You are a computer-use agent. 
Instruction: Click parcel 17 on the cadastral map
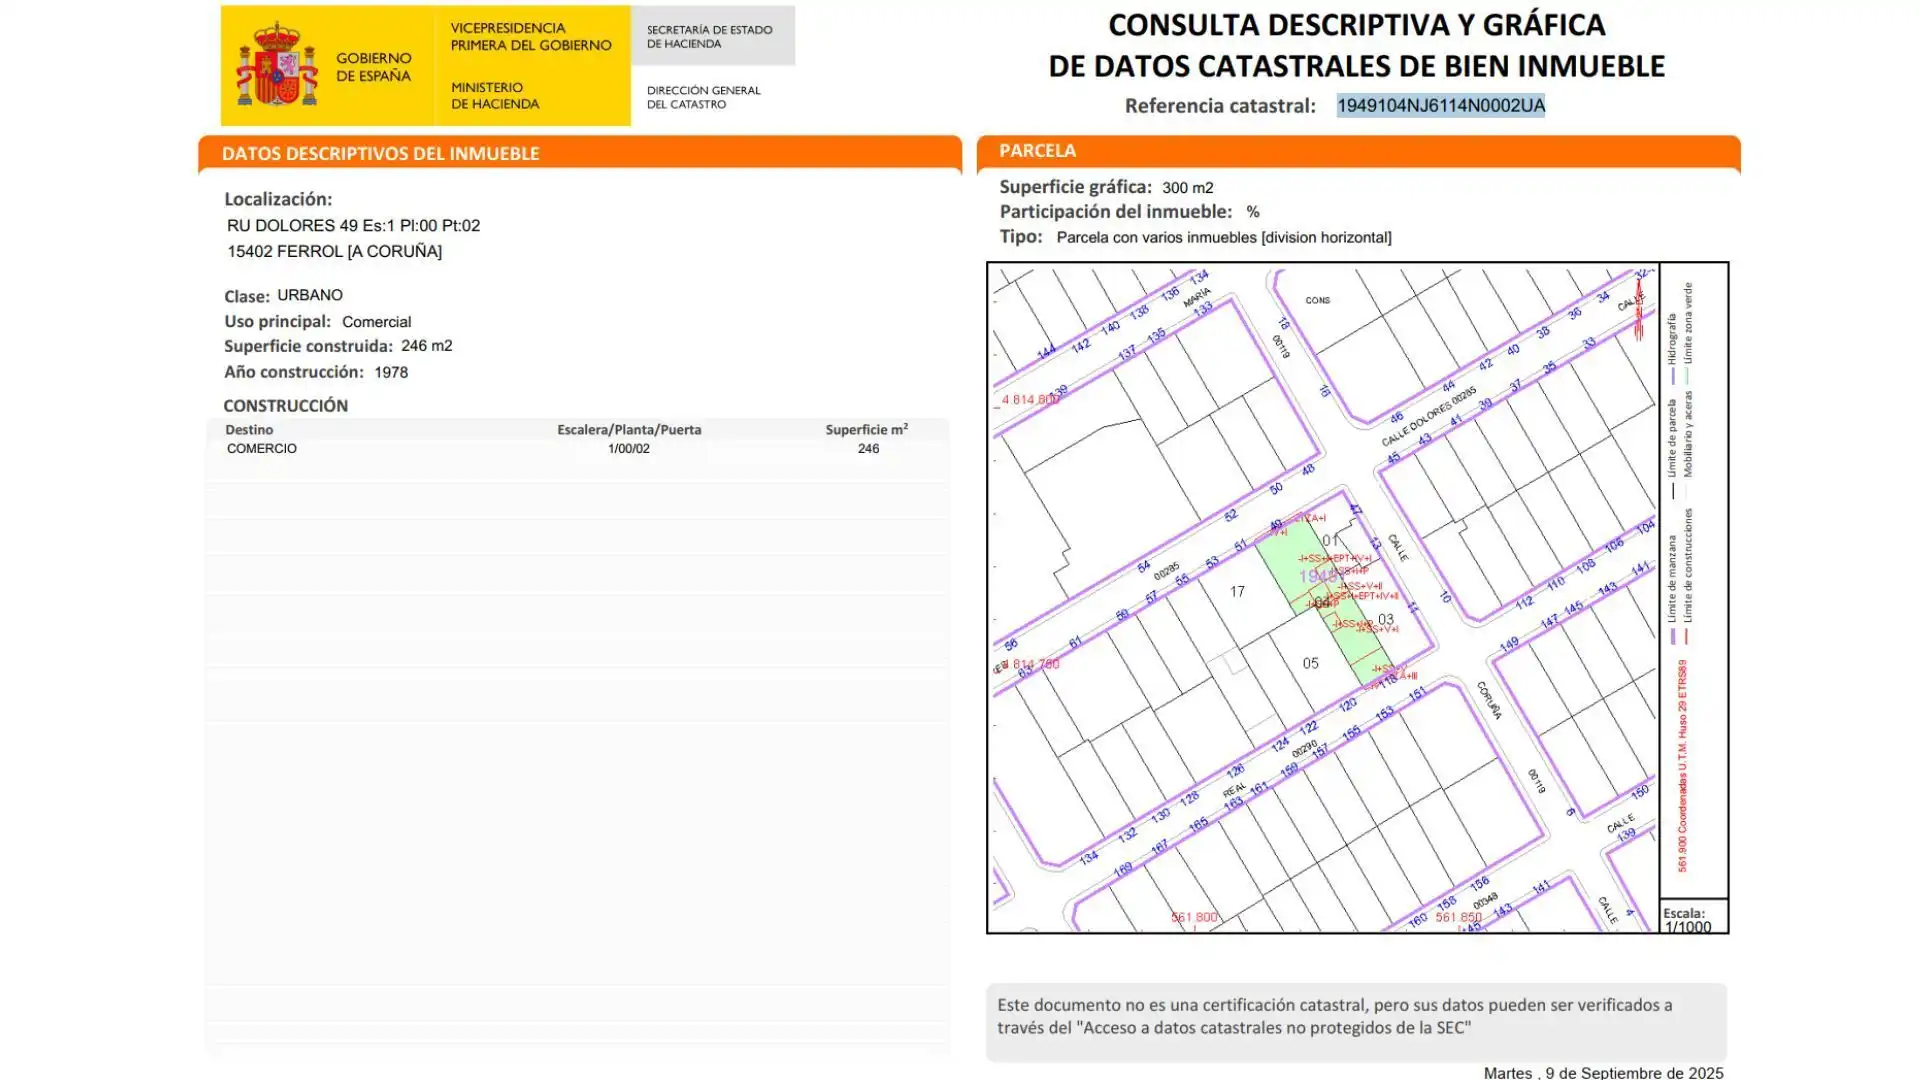click(1237, 592)
